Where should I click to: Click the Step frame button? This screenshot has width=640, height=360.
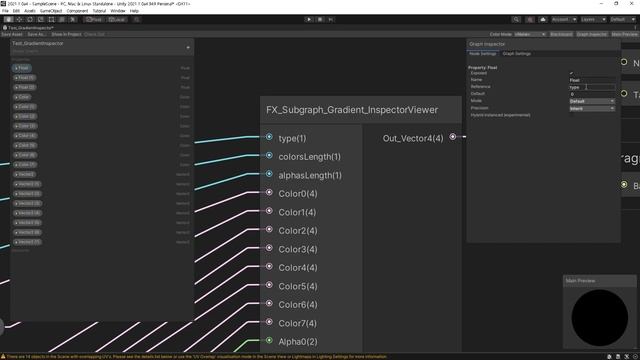331,19
